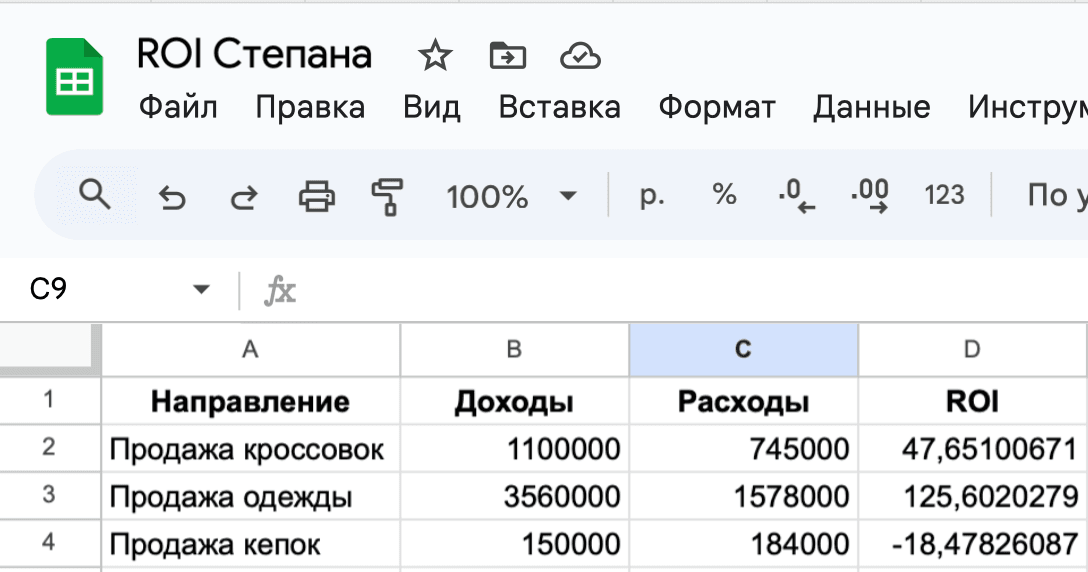The height and width of the screenshot is (572, 1088).
Task: Select row 3 header
Action: 50,496
